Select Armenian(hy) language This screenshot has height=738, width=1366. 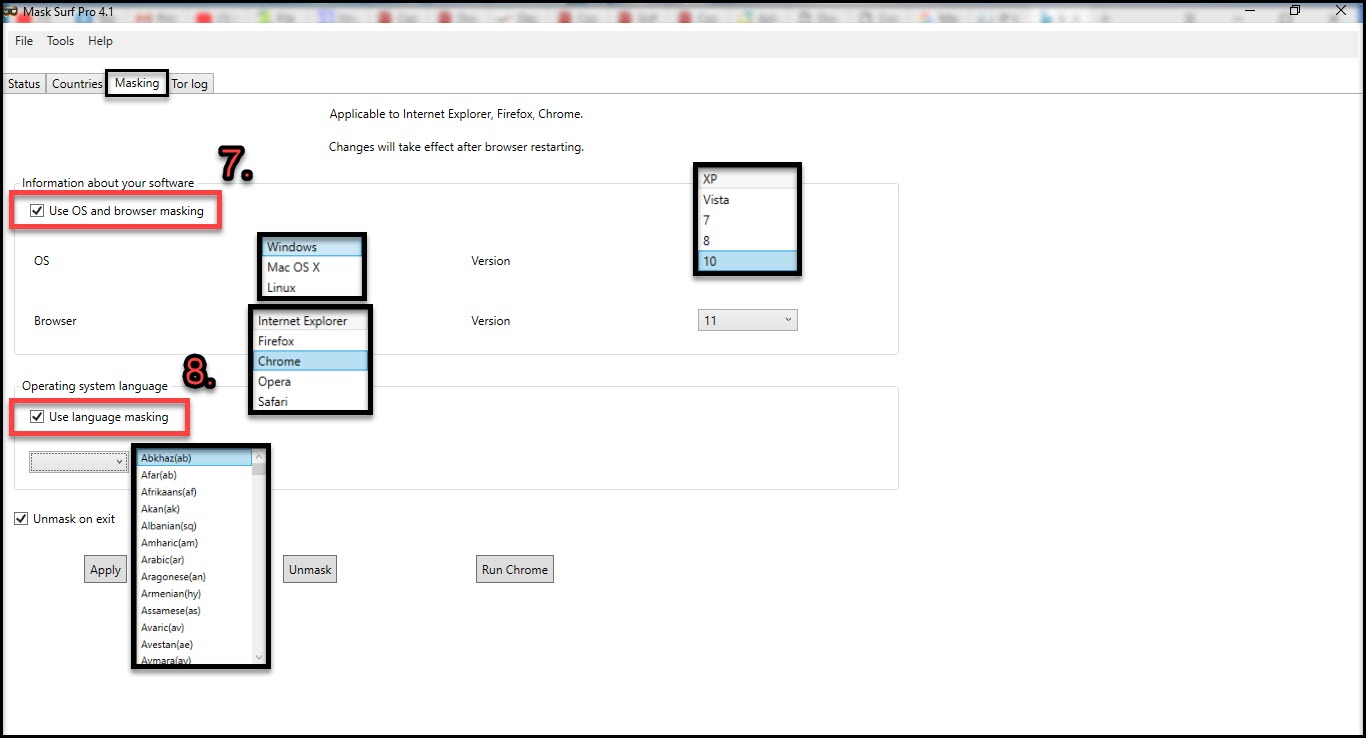[x=194, y=594]
